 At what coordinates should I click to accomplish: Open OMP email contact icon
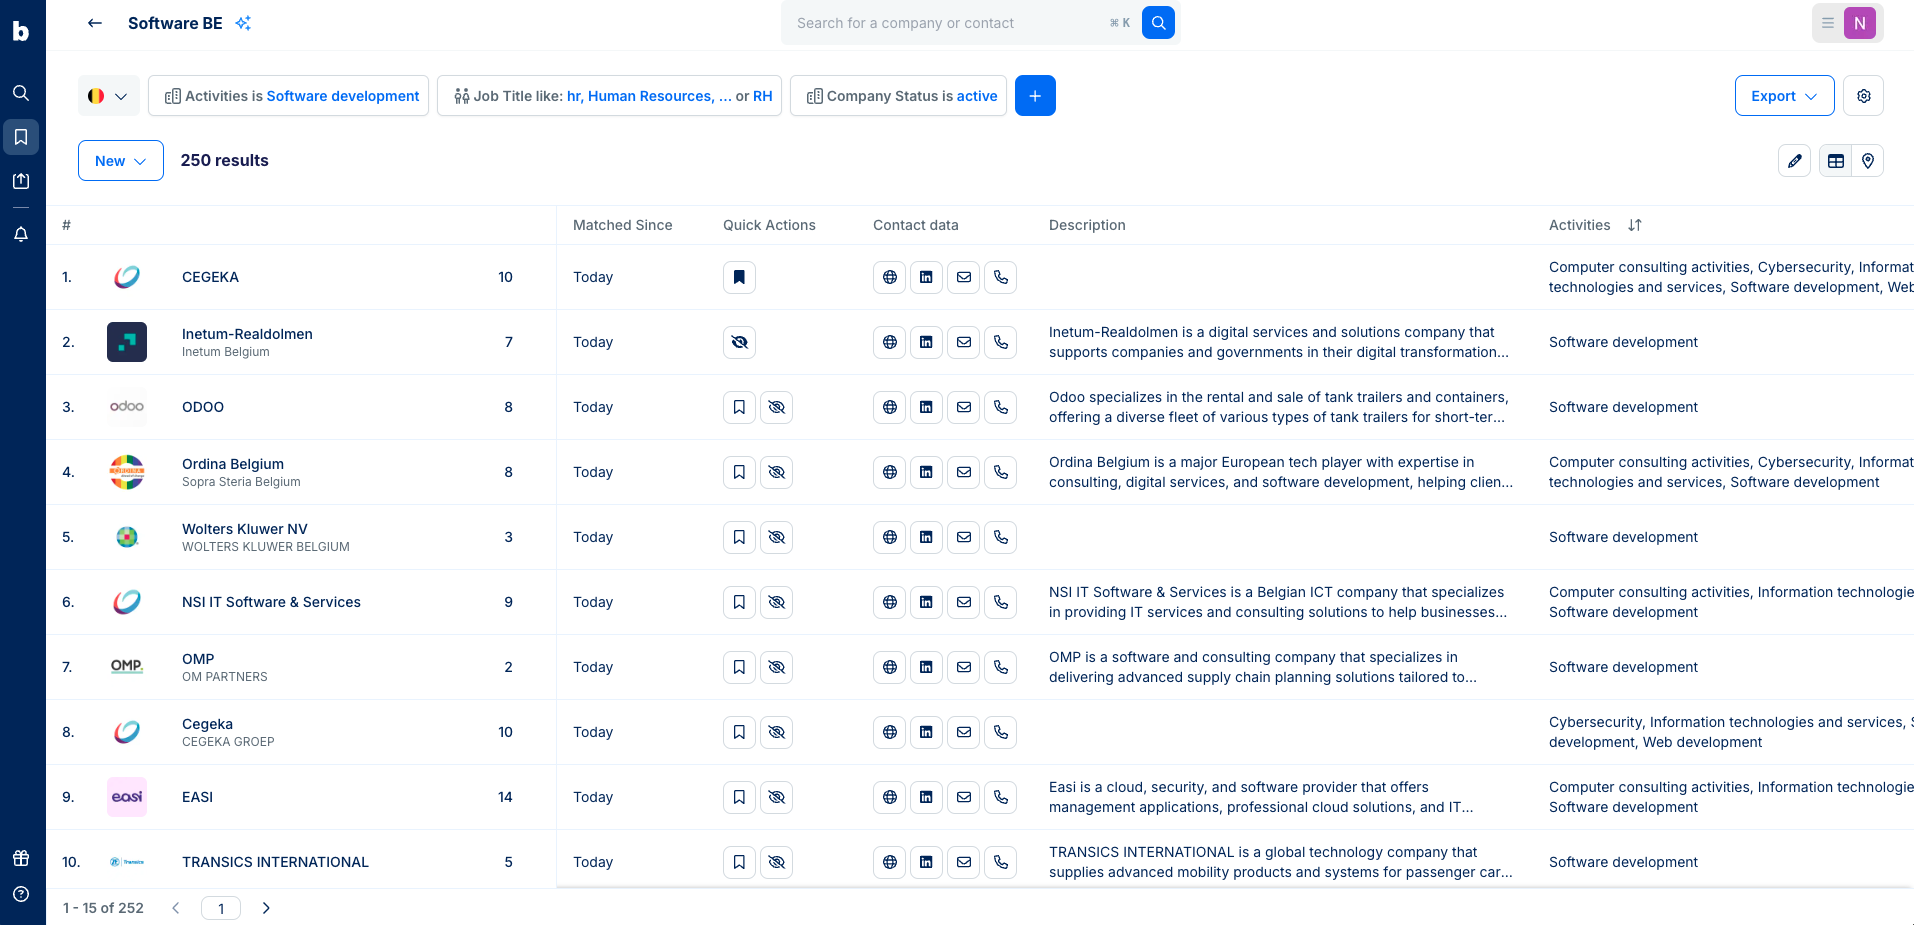pyautogui.click(x=964, y=667)
